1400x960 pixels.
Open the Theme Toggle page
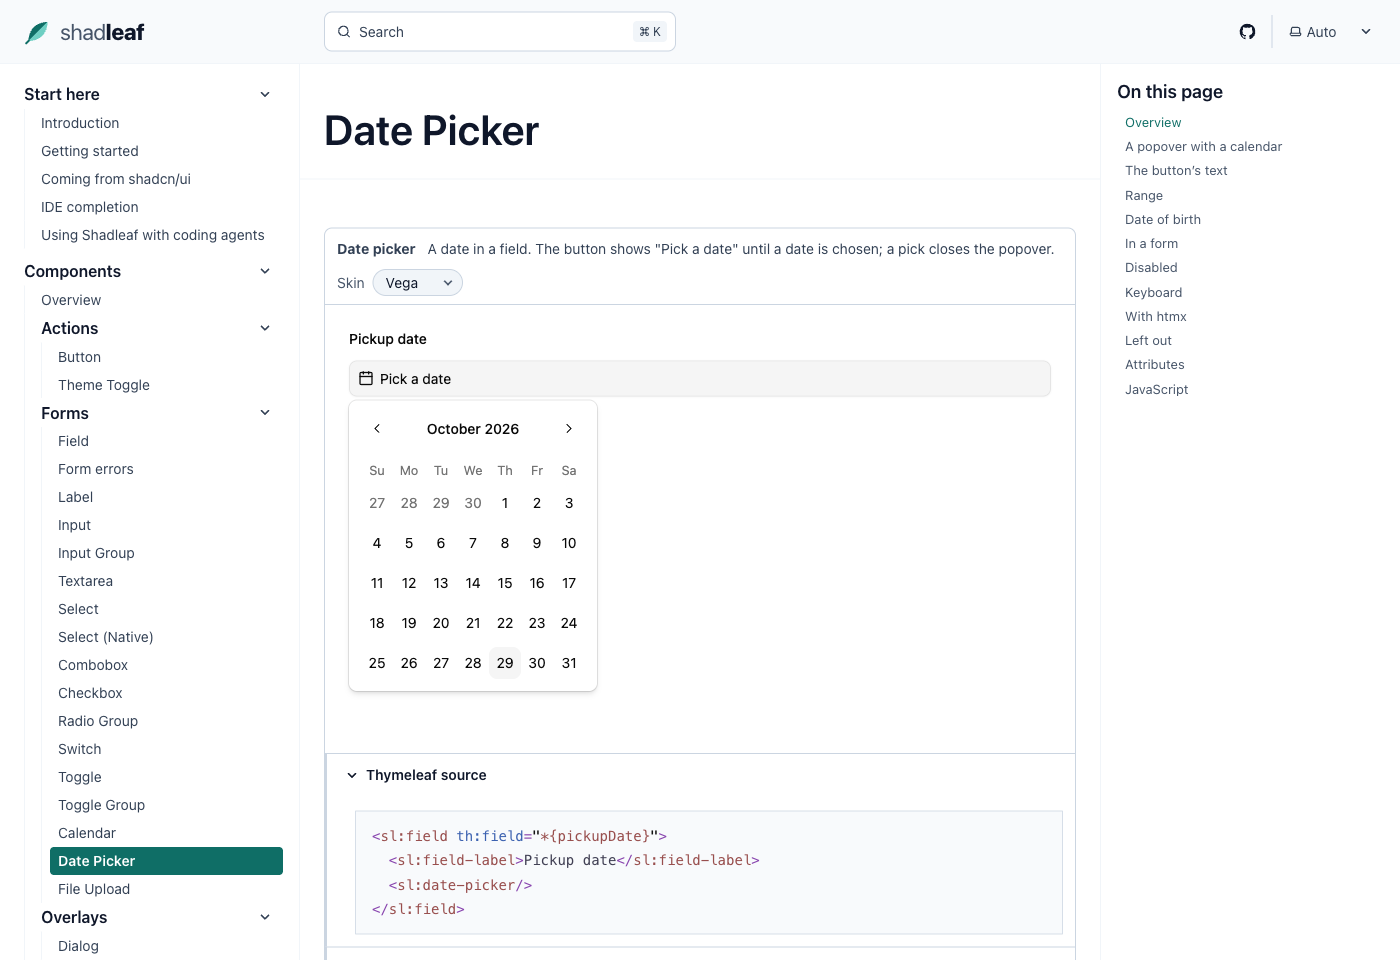104,385
